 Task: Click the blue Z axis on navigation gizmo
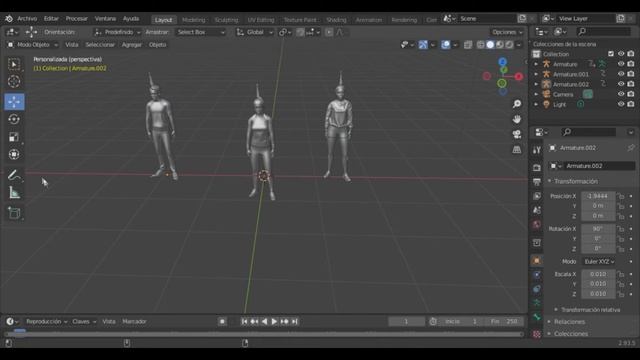(502, 62)
